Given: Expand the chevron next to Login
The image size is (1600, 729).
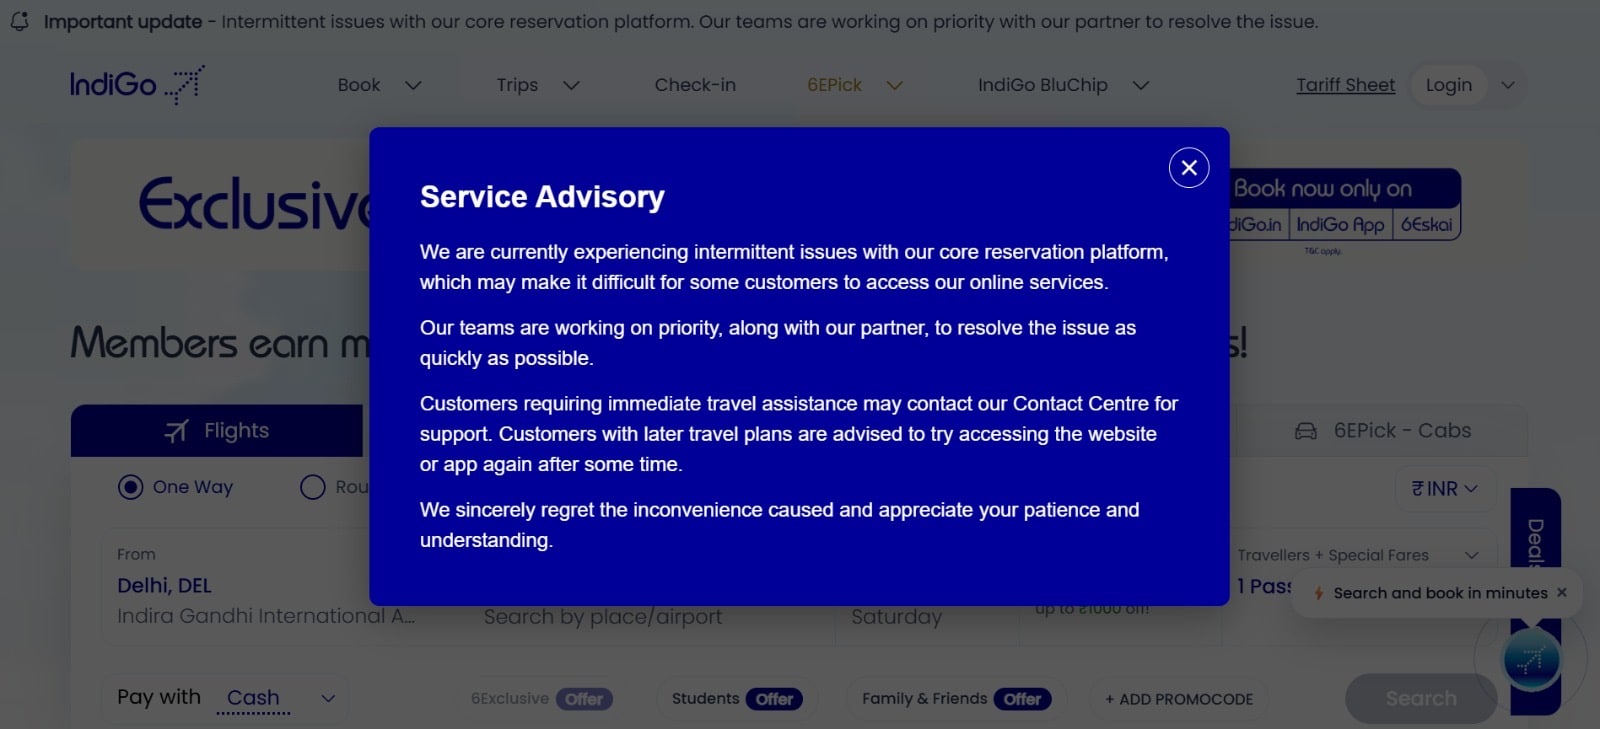Looking at the screenshot, I should (1508, 86).
